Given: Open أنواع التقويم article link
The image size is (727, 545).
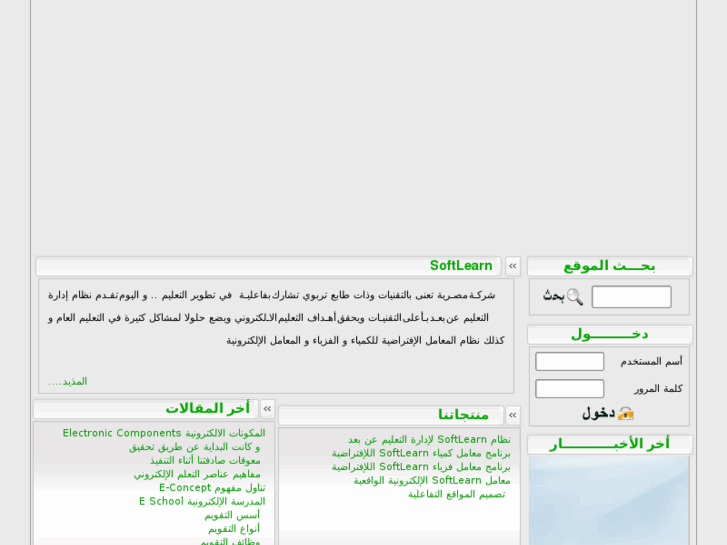Looking at the screenshot, I should (234, 529).
